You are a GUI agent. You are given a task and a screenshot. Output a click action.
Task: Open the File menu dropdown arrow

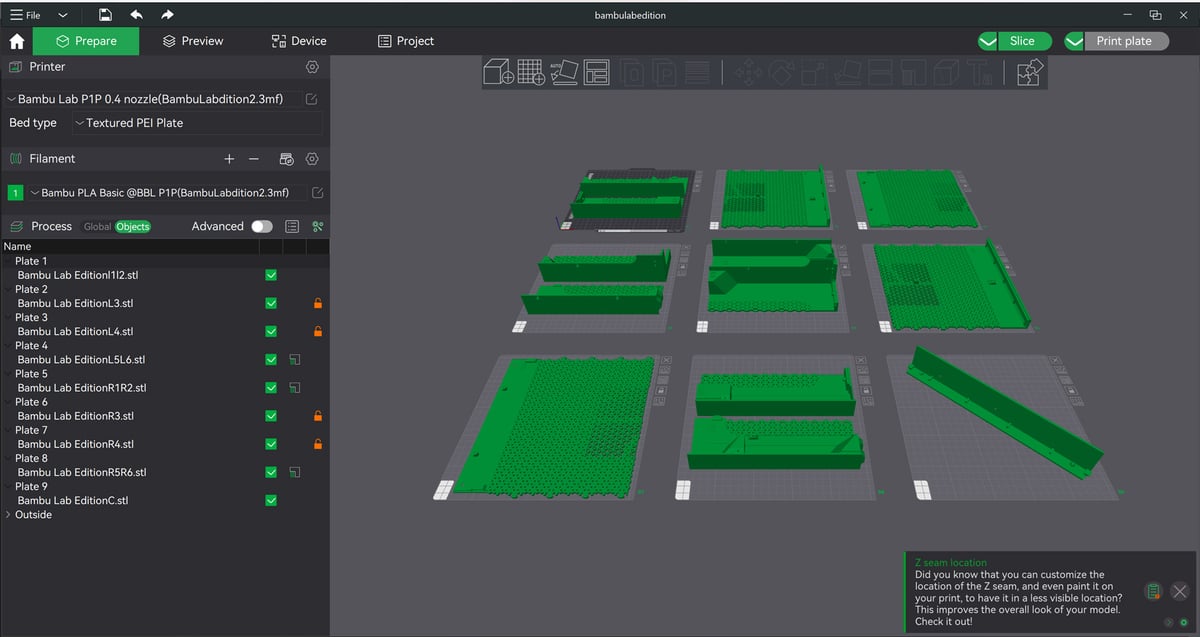click(x=63, y=15)
